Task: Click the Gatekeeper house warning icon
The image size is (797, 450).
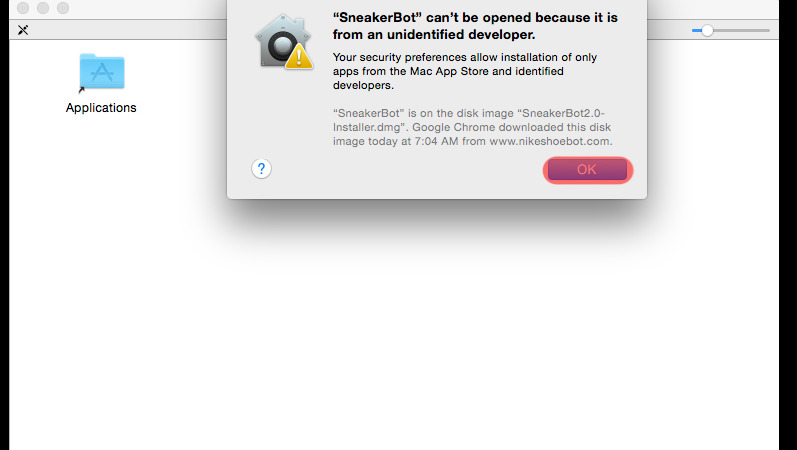Action: point(283,42)
